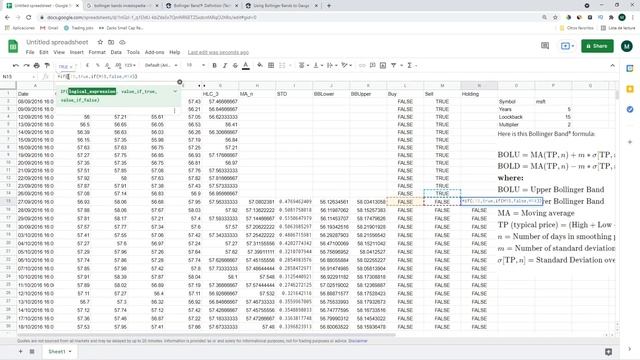Click the Print icon

37,65
